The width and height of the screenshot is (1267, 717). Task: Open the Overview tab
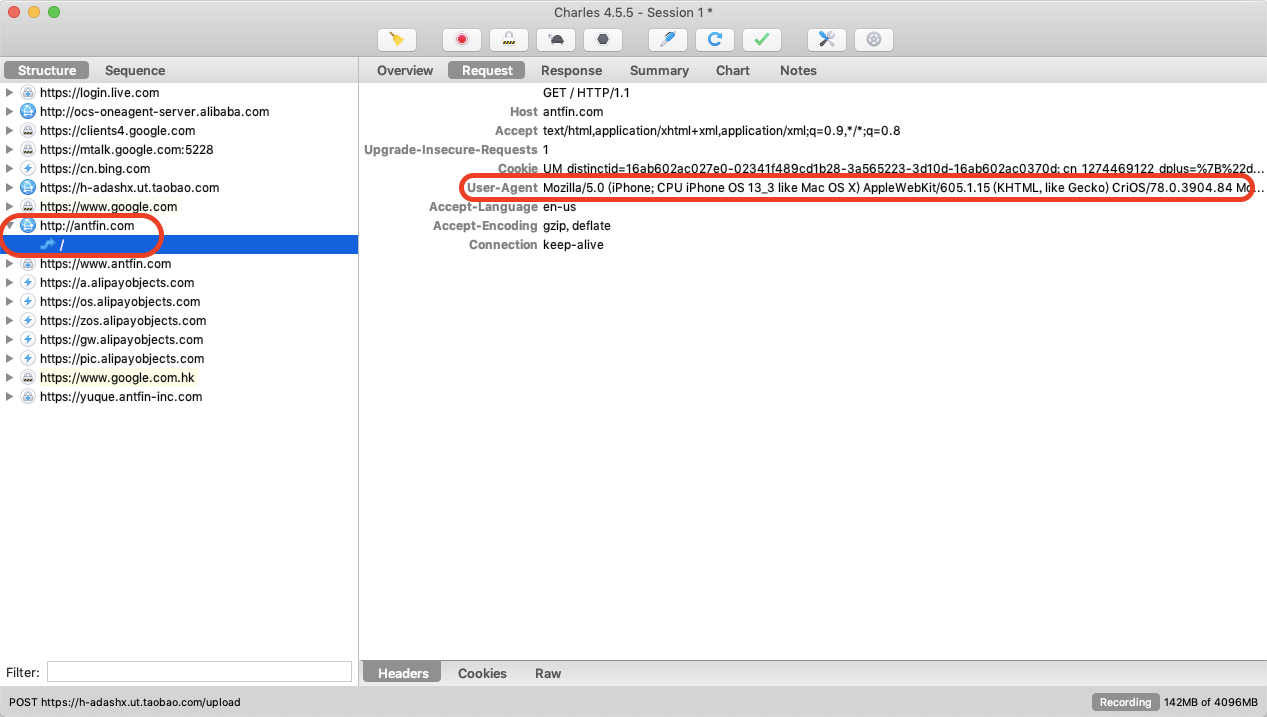[x=405, y=71]
